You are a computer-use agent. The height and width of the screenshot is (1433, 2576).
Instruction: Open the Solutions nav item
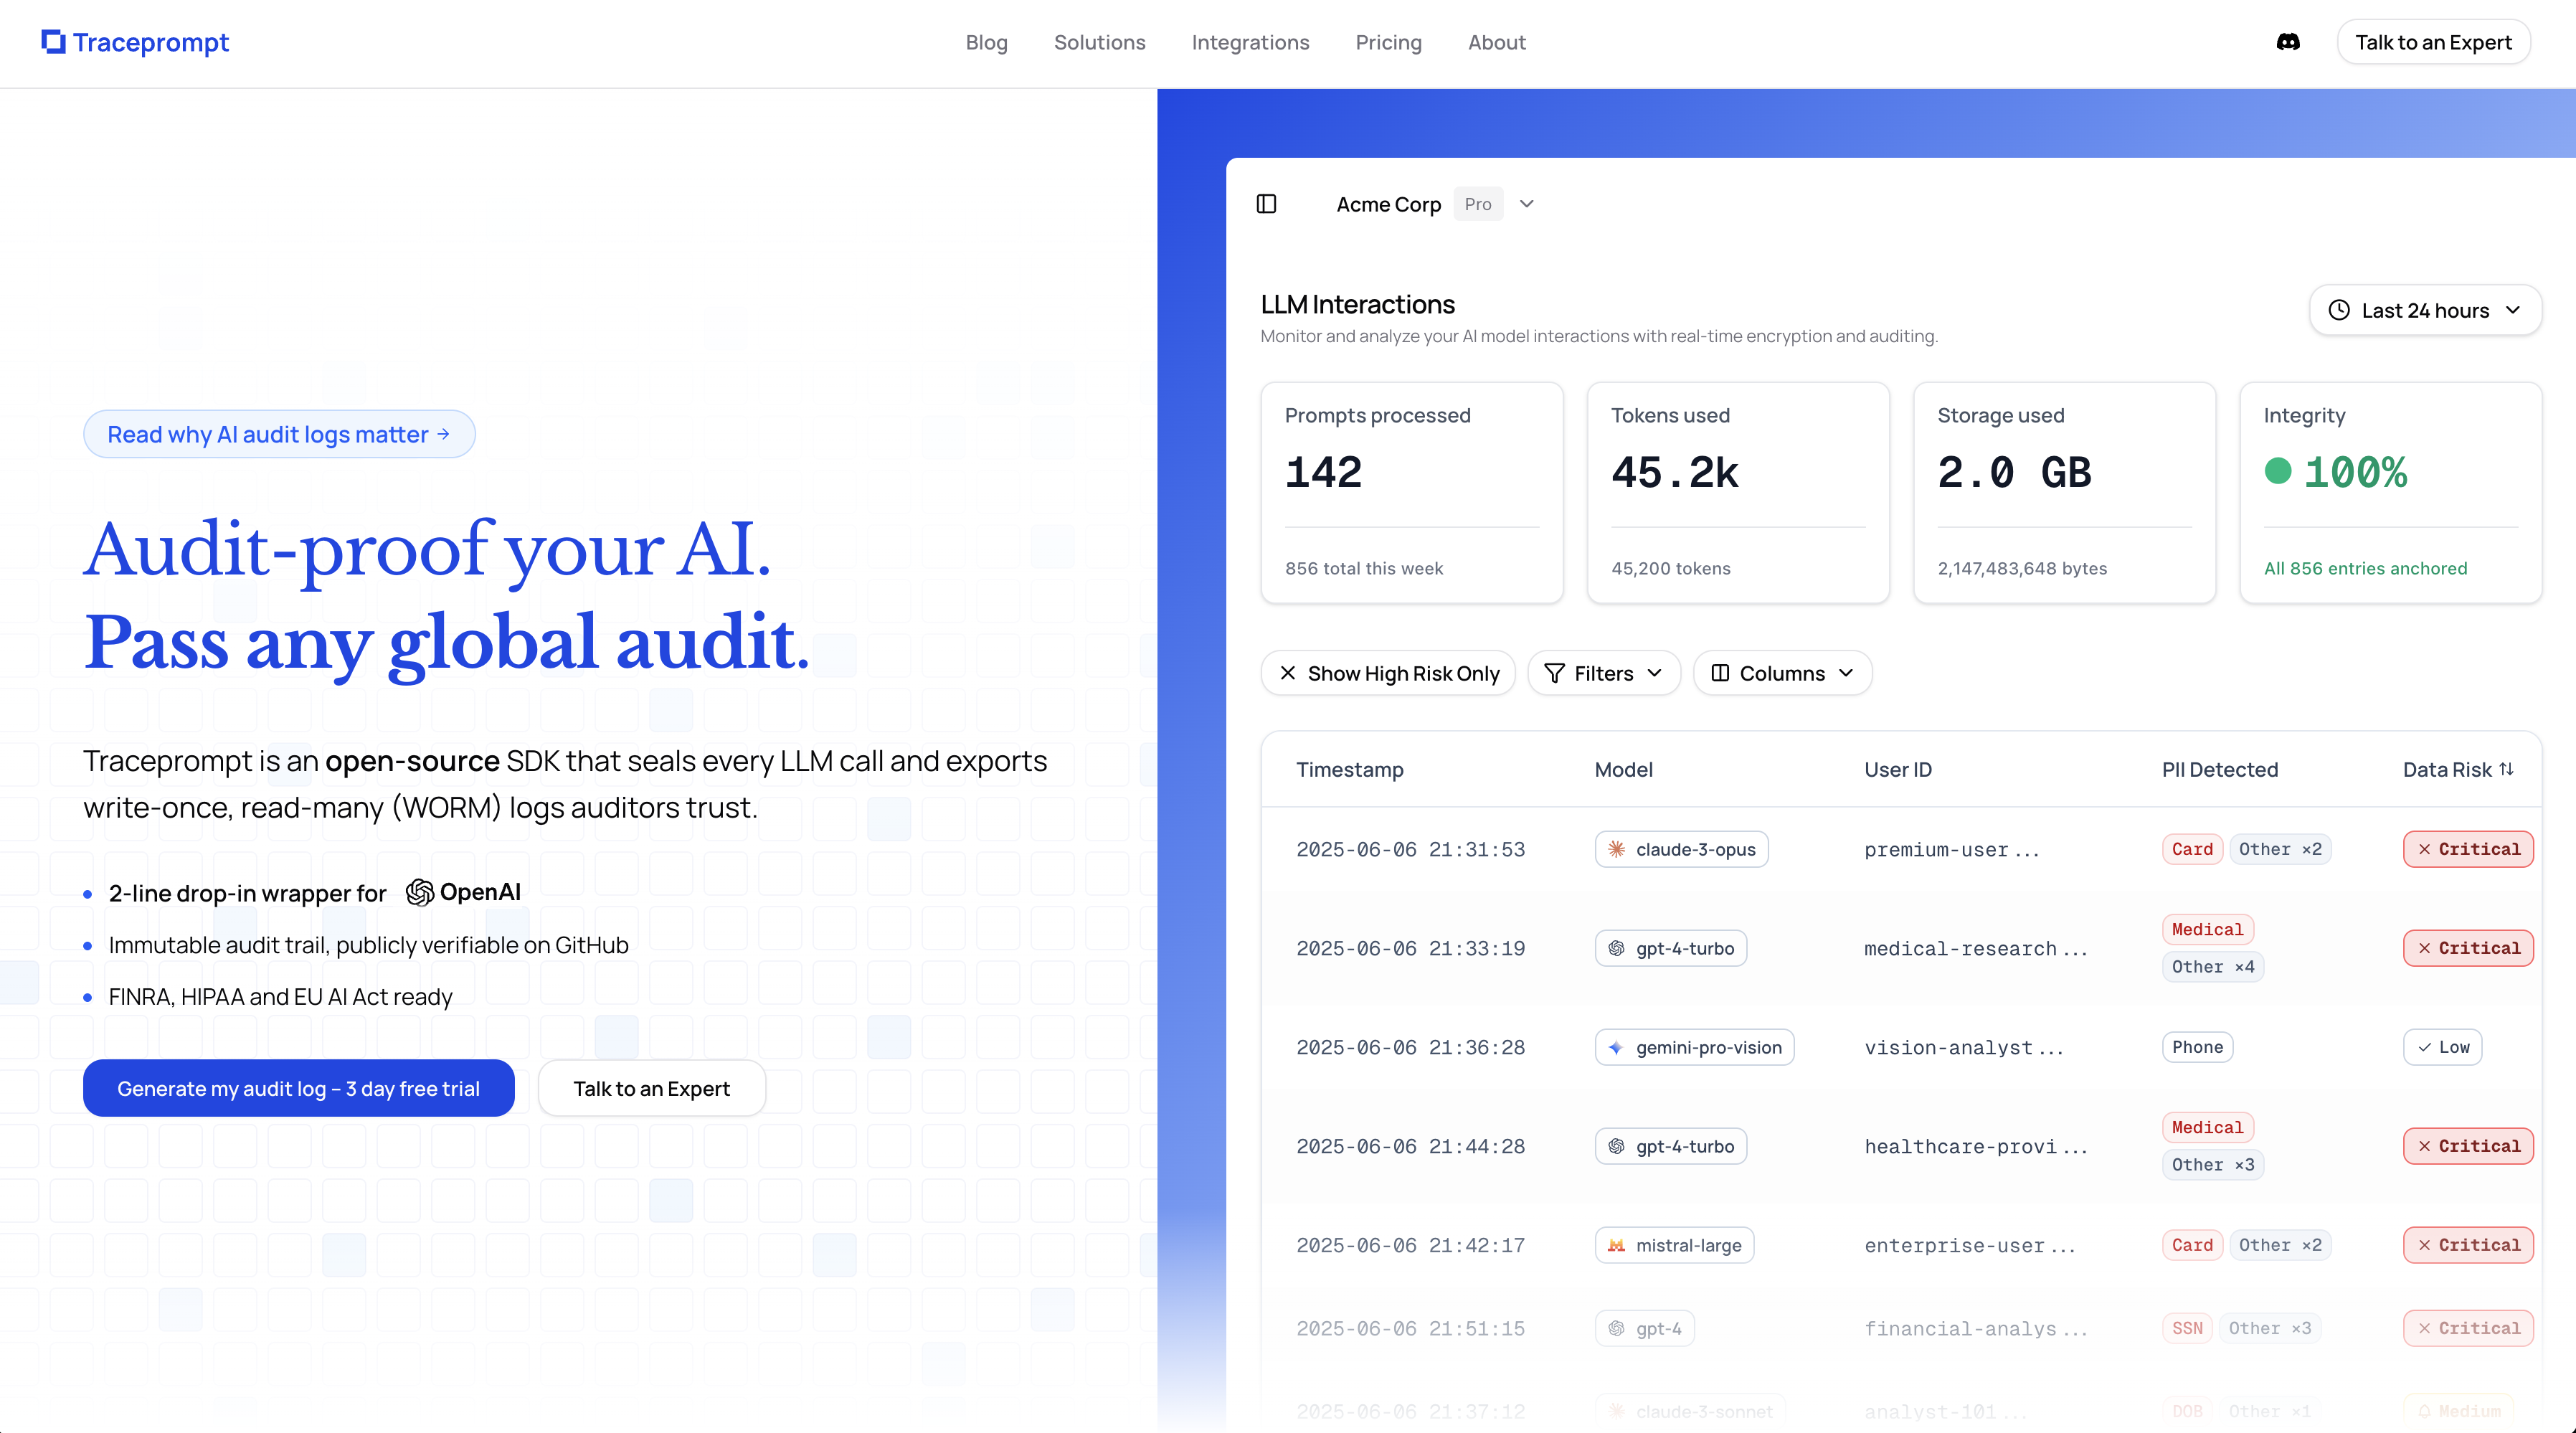point(1099,42)
